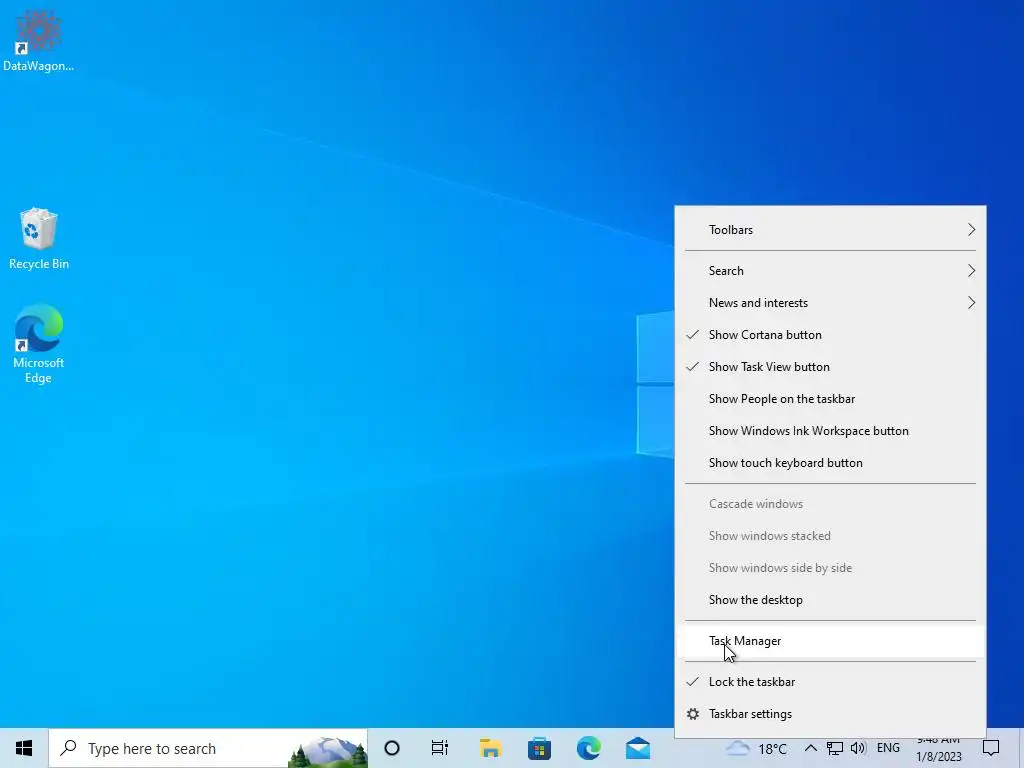Open Task Manager from context menu
Image resolution: width=1024 pixels, height=768 pixels.
(830, 641)
